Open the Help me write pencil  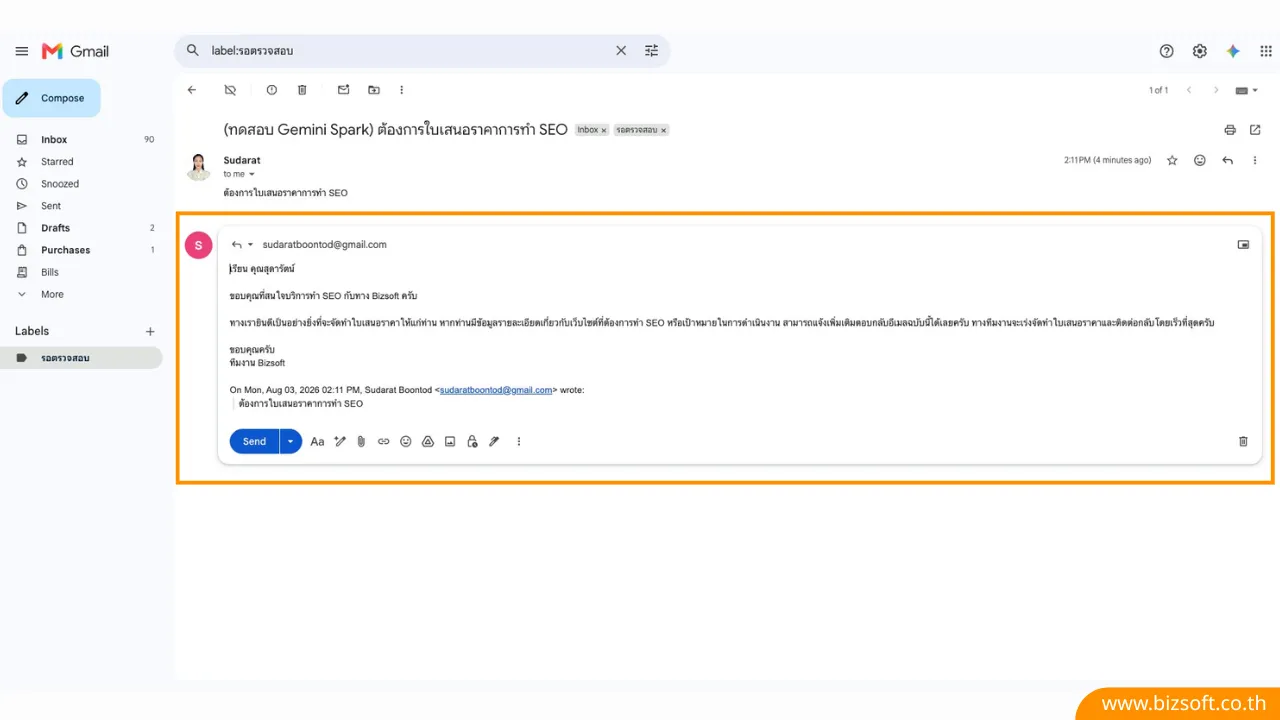(340, 441)
